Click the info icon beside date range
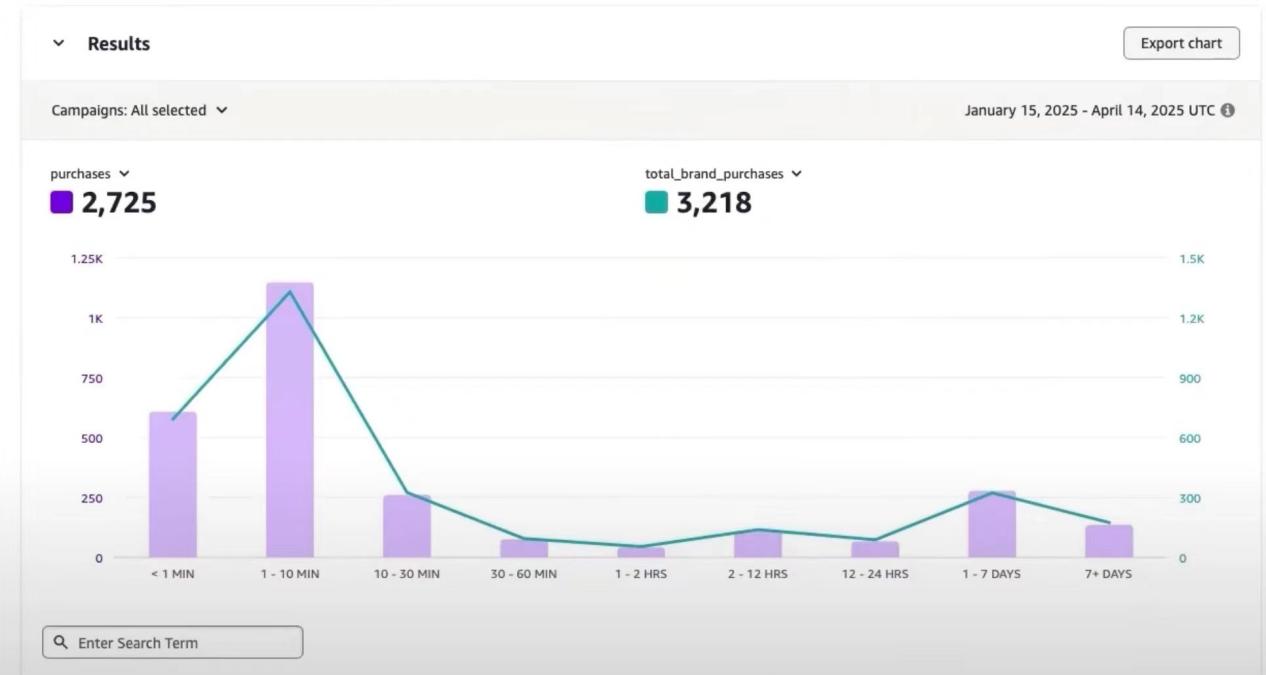The width and height of the screenshot is (1266, 675). 1227,111
